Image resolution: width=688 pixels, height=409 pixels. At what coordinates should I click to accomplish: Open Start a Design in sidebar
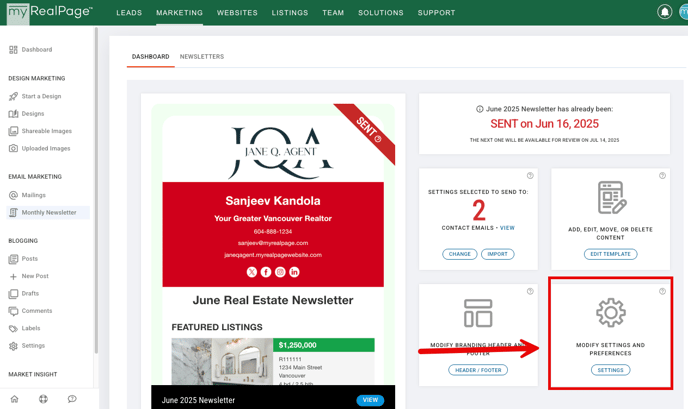pyautogui.click(x=41, y=96)
